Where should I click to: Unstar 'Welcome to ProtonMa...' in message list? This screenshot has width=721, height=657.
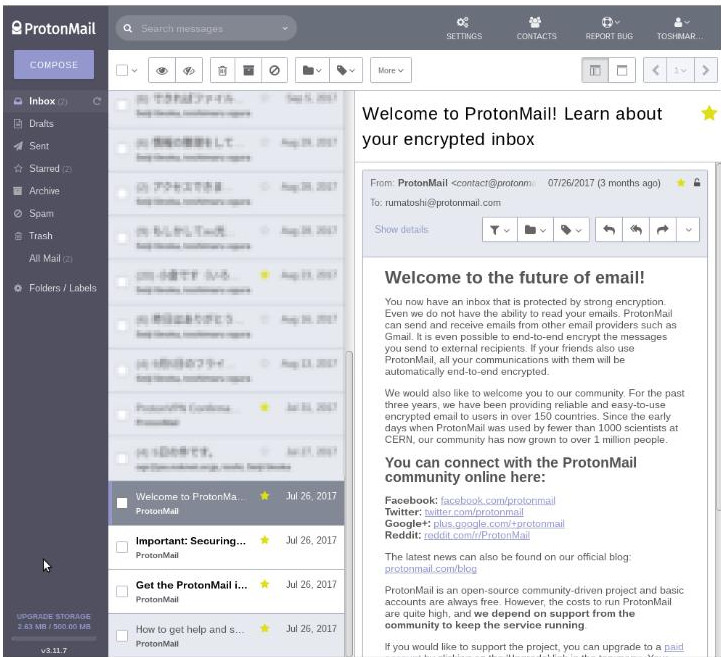click(264, 496)
